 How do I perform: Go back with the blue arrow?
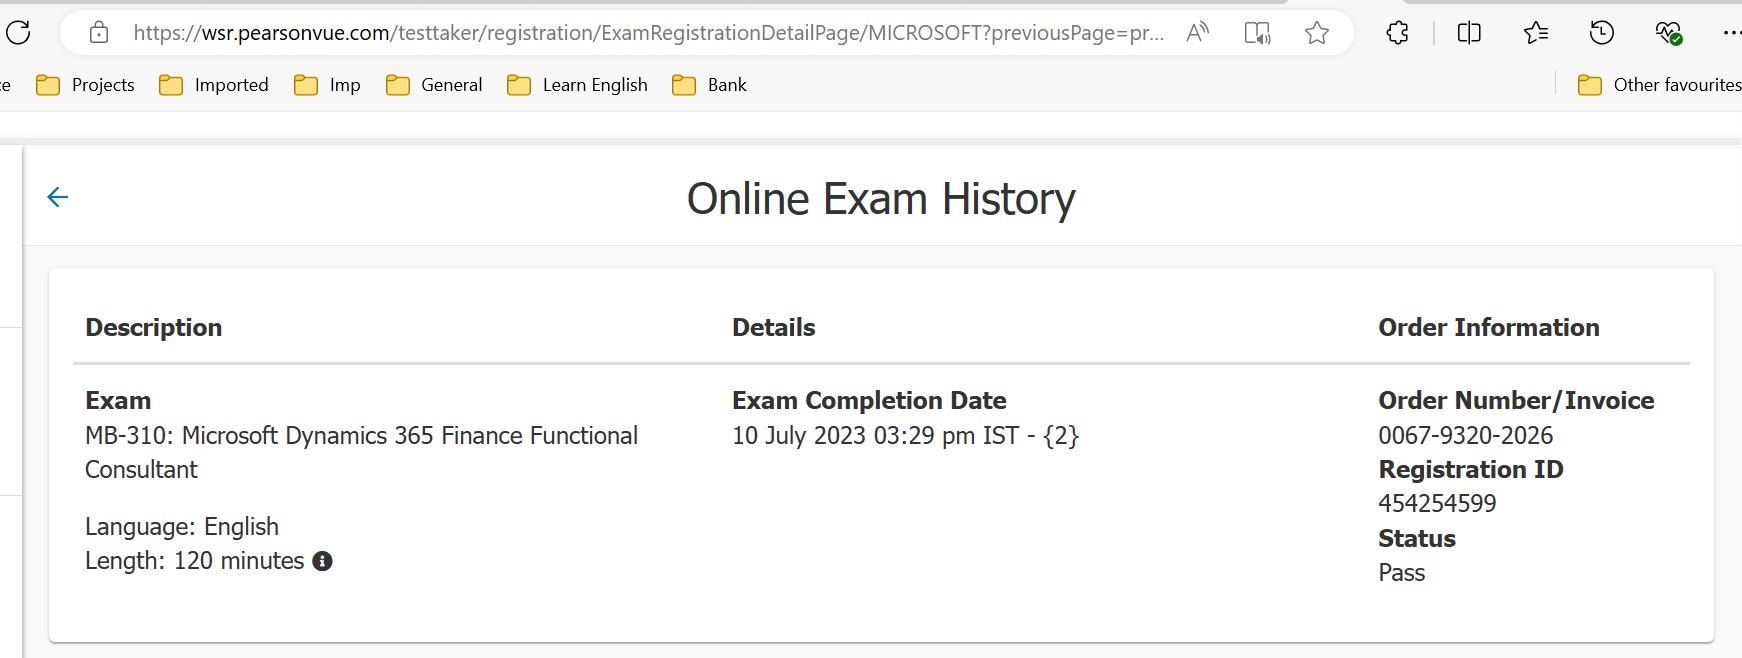click(58, 197)
